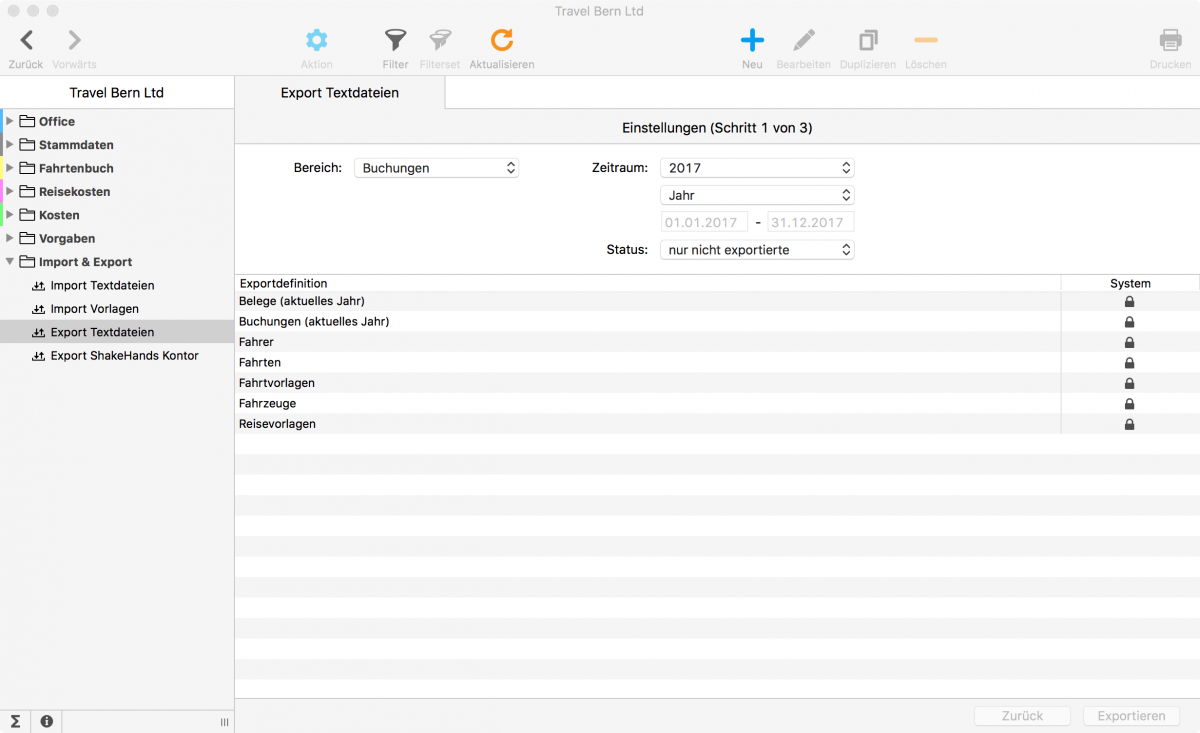Select Buchungen (aktuelles Jahr) export definition
1200x733 pixels.
pyautogui.click(x=314, y=322)
